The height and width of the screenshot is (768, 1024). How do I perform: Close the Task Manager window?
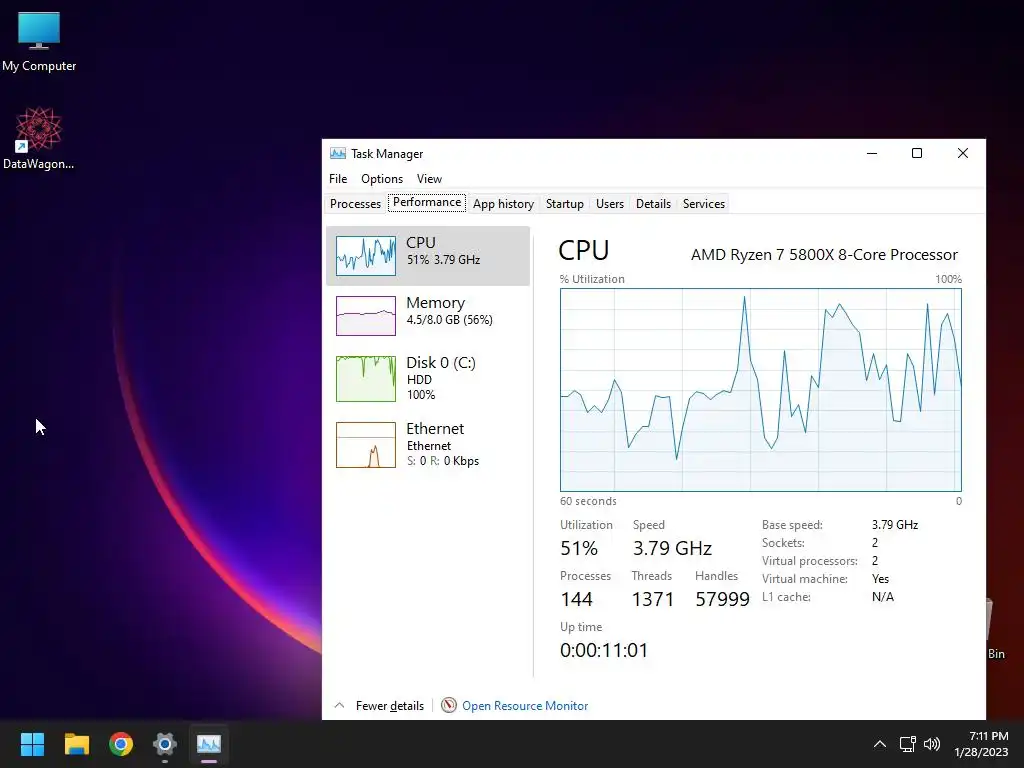(963, 153)
